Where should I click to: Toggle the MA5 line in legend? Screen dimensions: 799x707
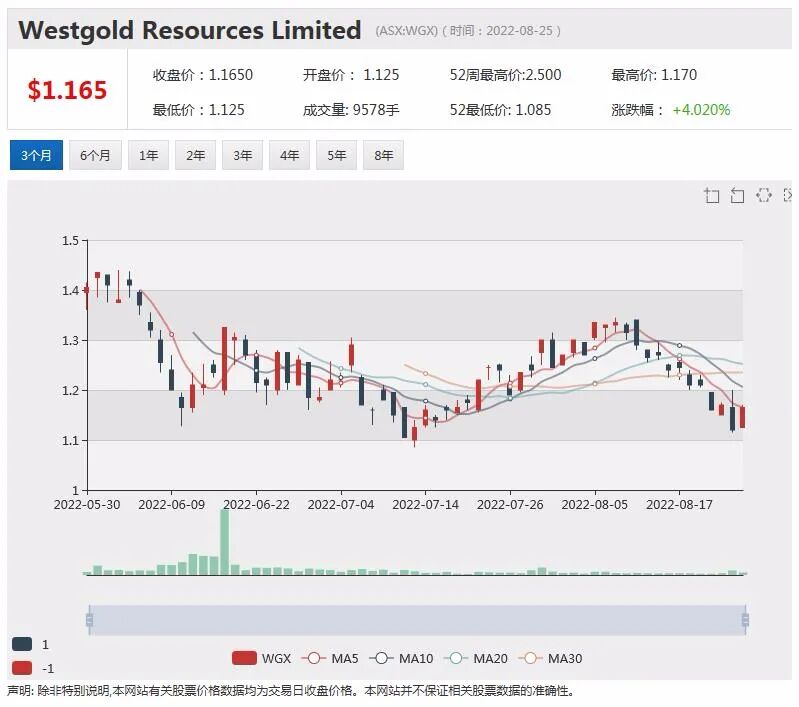coord(330,658)
